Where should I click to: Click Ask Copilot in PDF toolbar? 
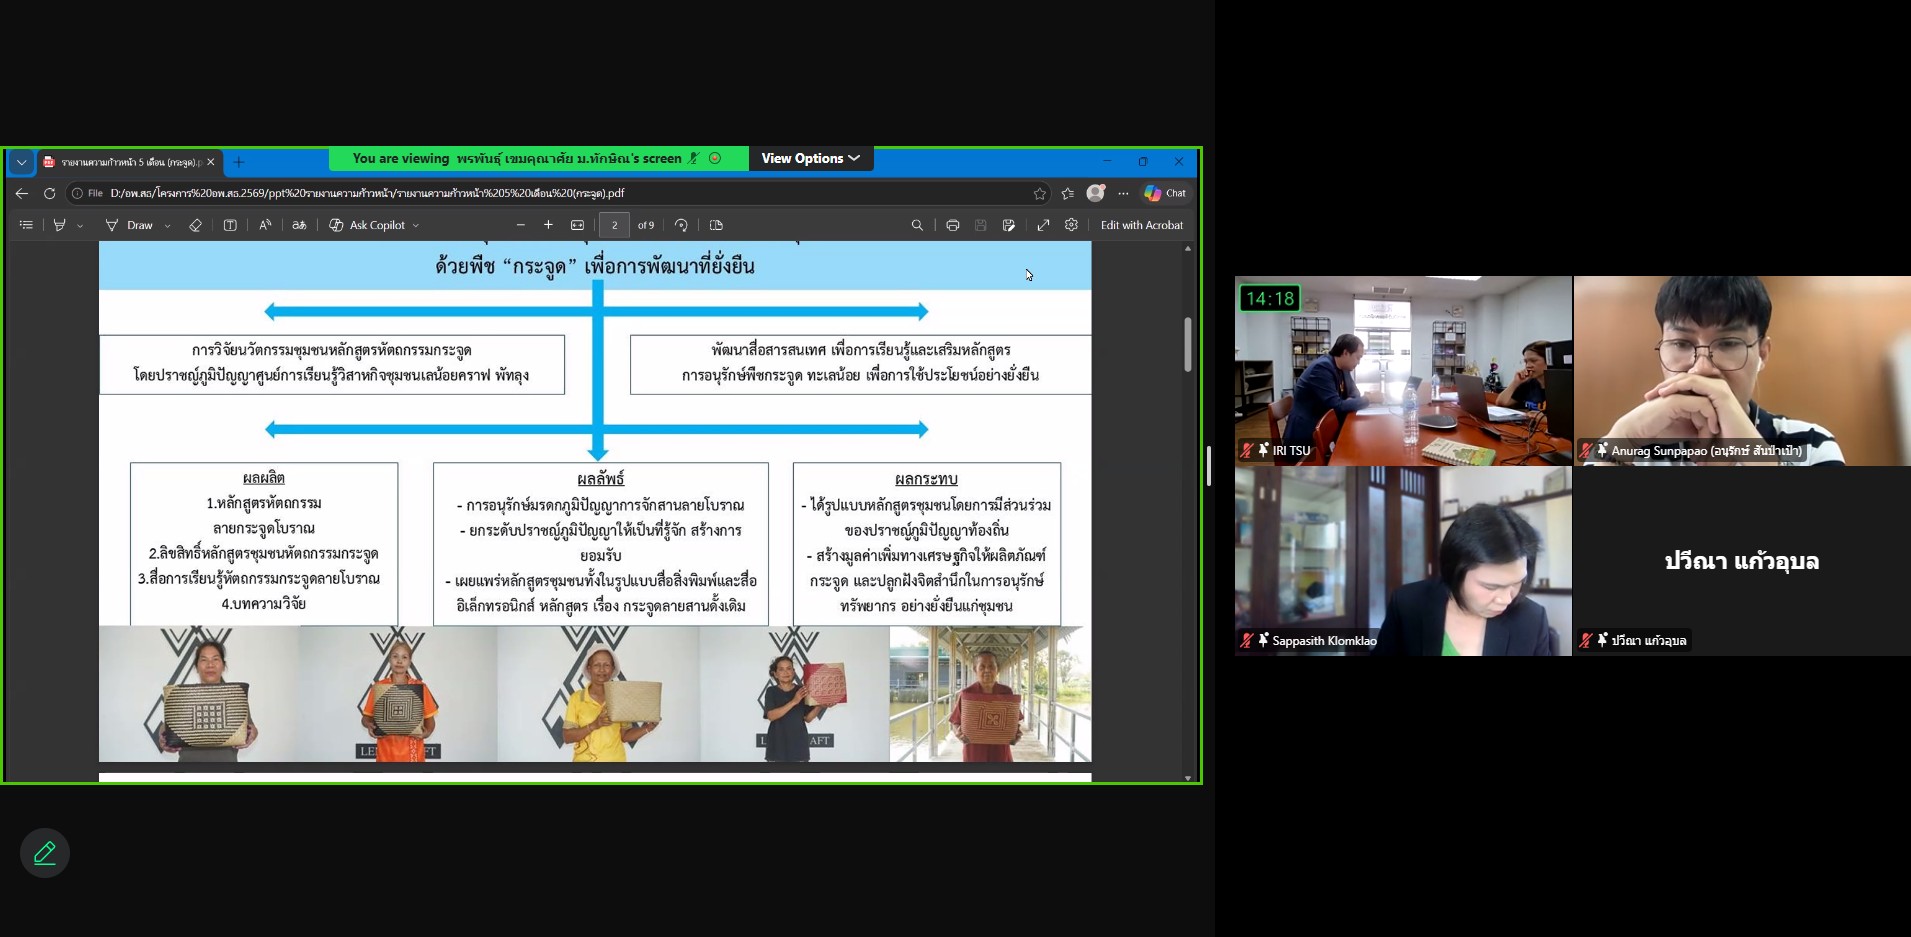367,225
